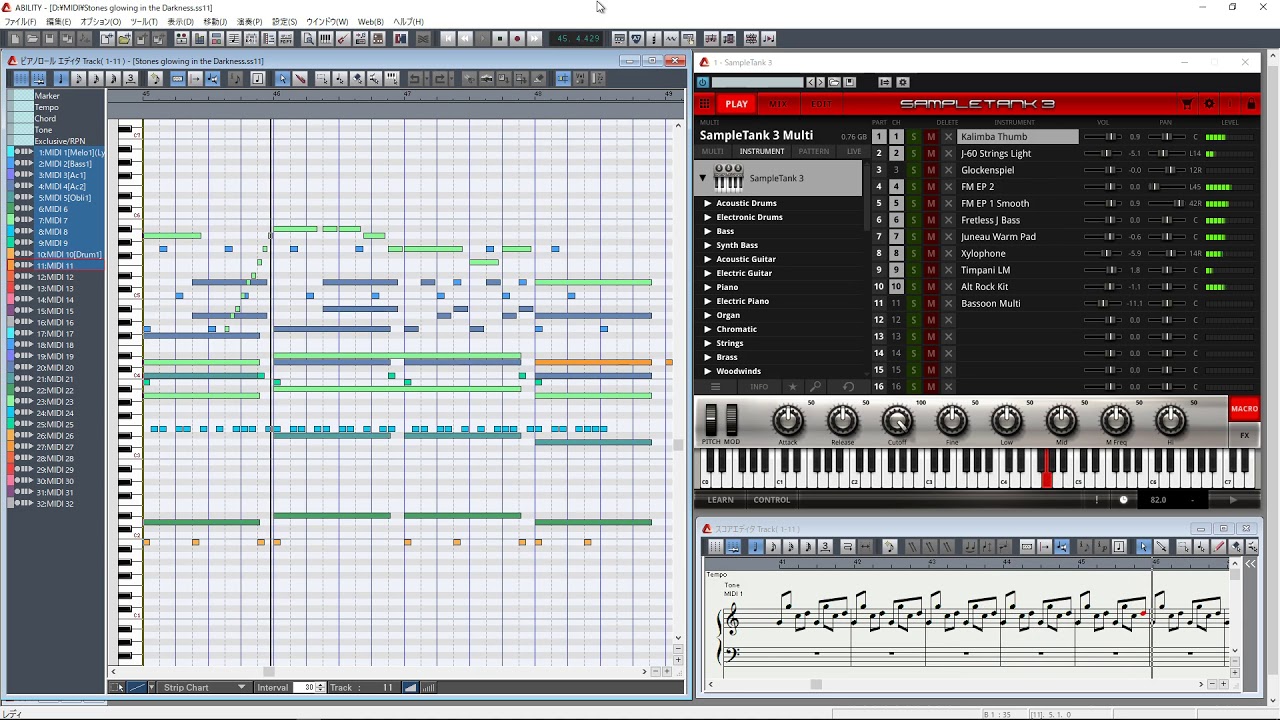Solo the Alt Rock Kit part
1280x720 pixels.
tap(913, 287)
